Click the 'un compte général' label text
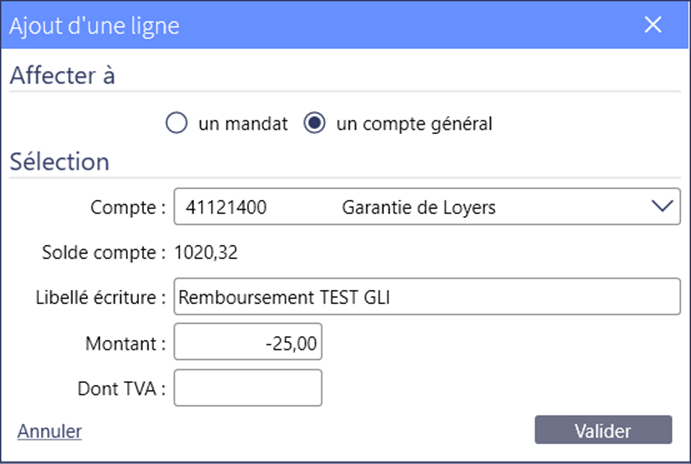Viewport: 691px width, 464px height. (x=414, y=124)
